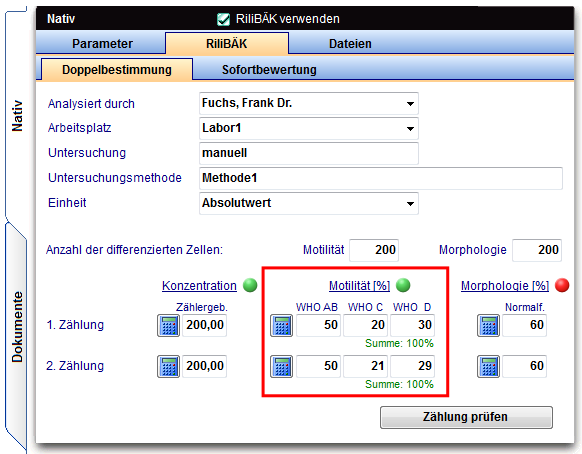Open the Konzentration link

[199, 285]
